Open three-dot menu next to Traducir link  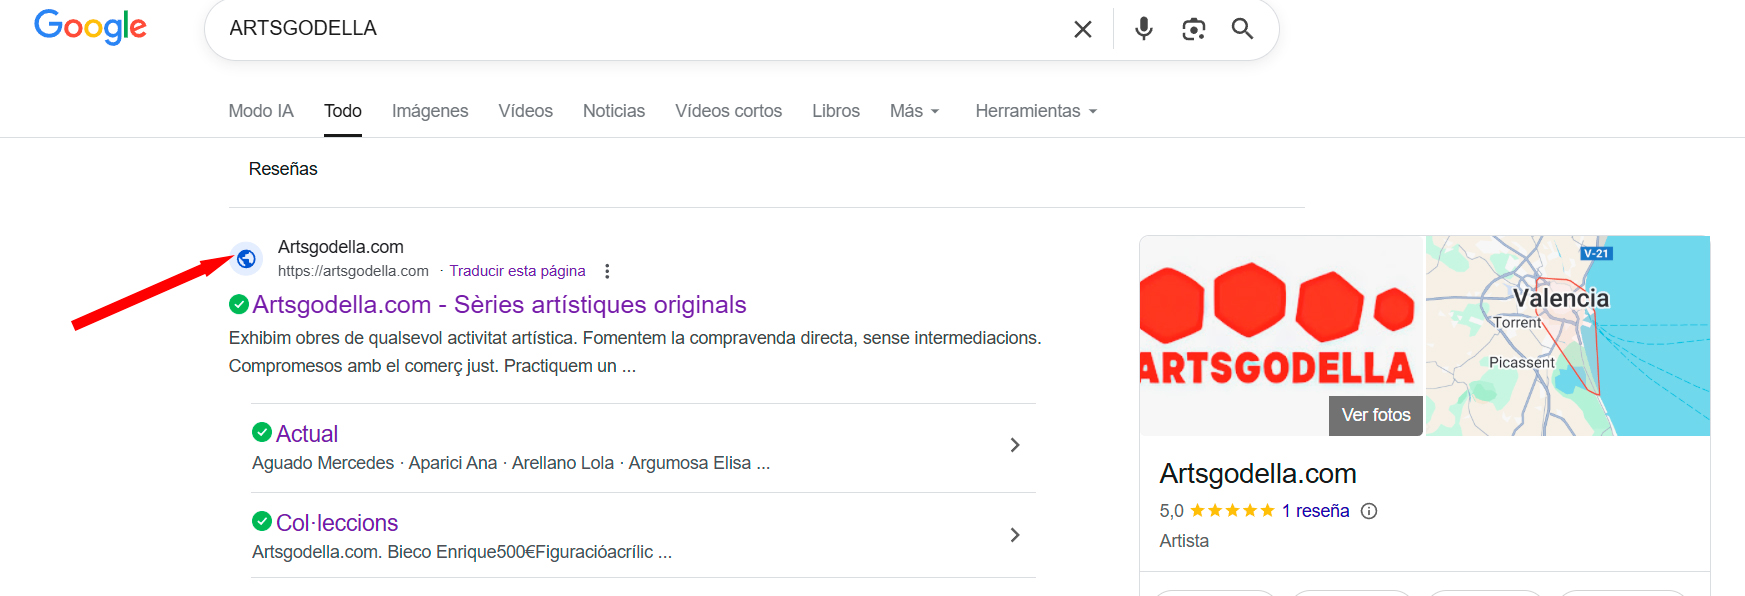pyautogui.click(x=607, y=271)
